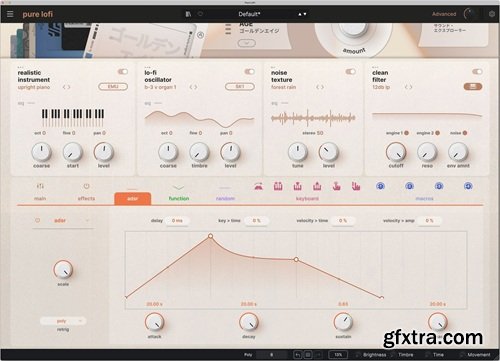
Task: Click the Advanced button
Action: [444, 14]
